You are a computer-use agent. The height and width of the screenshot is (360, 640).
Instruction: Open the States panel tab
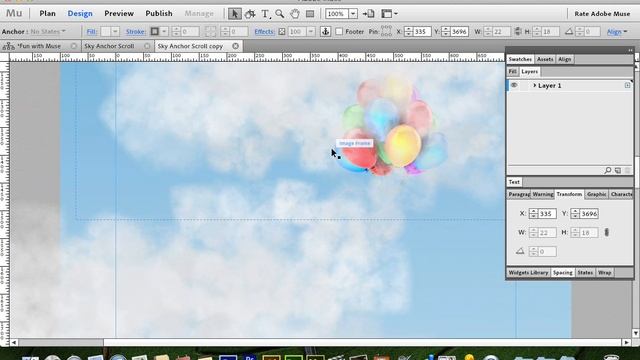585,272
